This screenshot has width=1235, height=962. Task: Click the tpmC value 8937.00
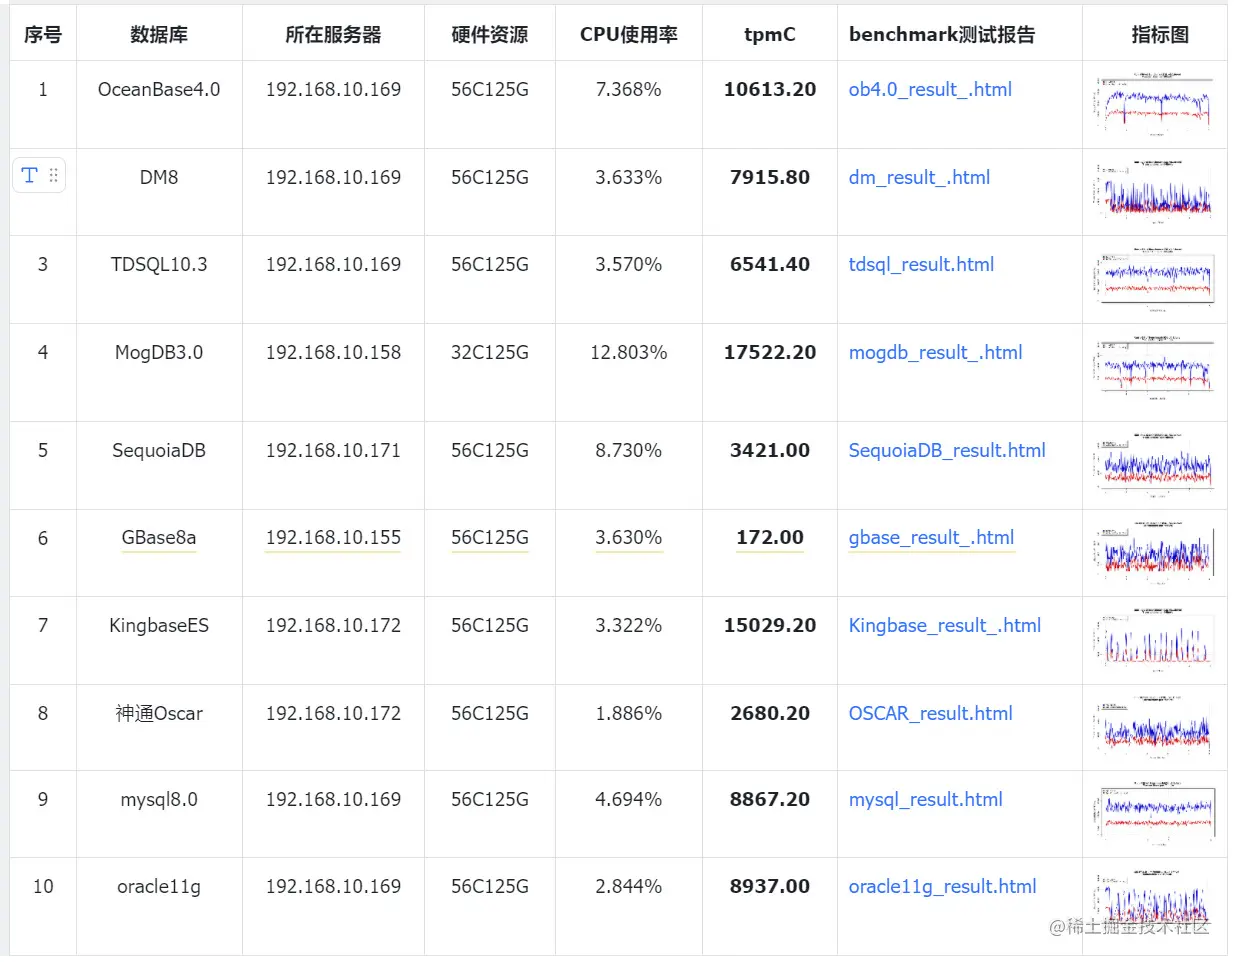[770, 886]
